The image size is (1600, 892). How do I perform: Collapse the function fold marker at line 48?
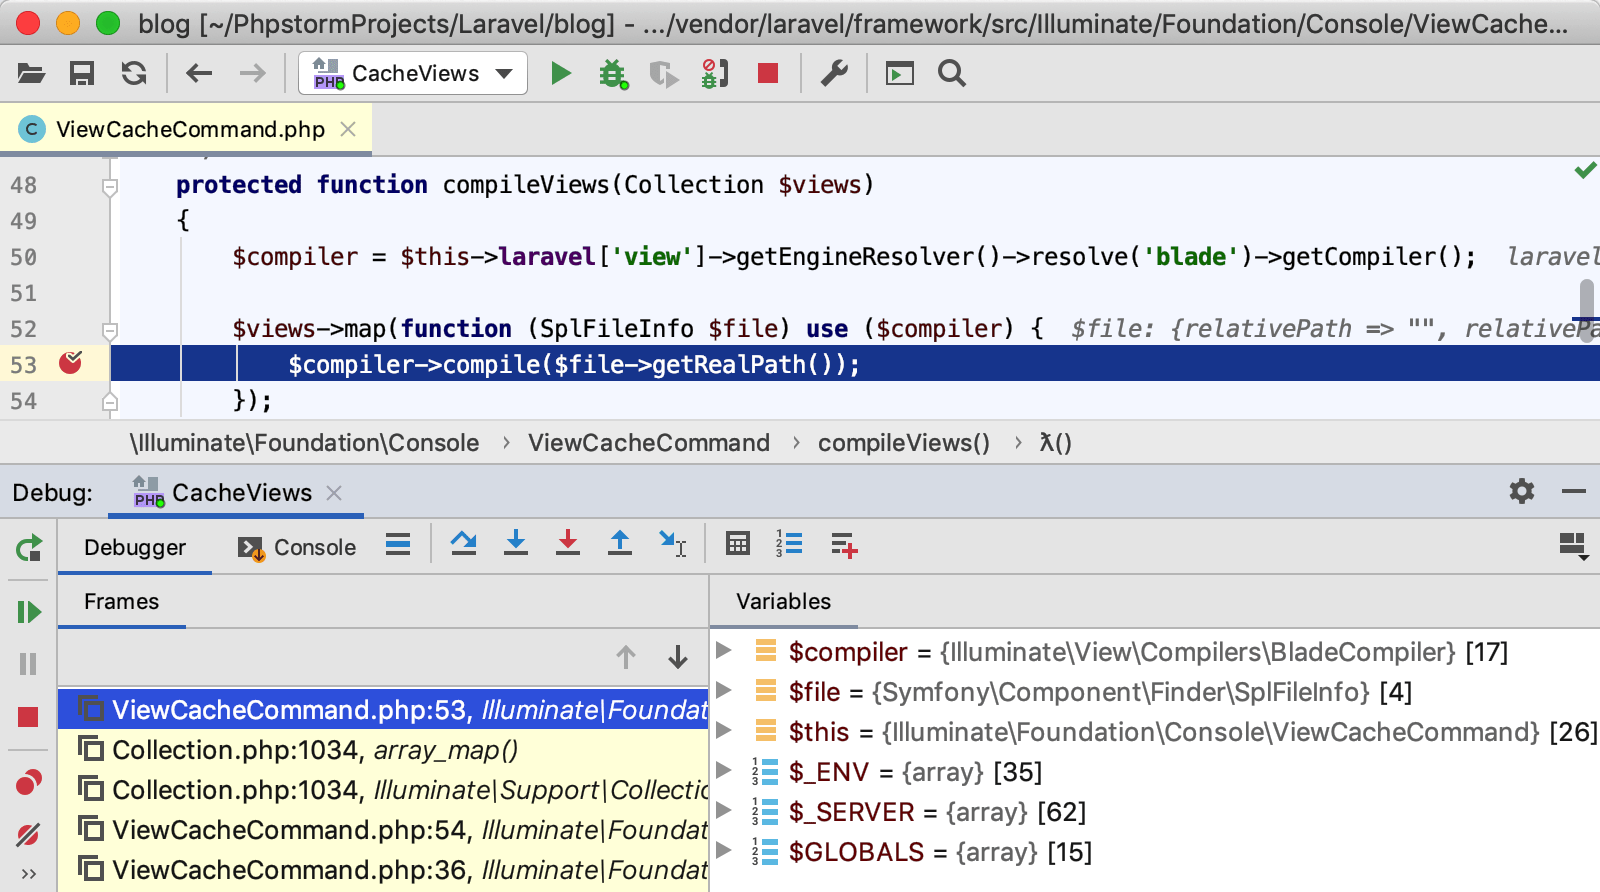pos(110,187)
